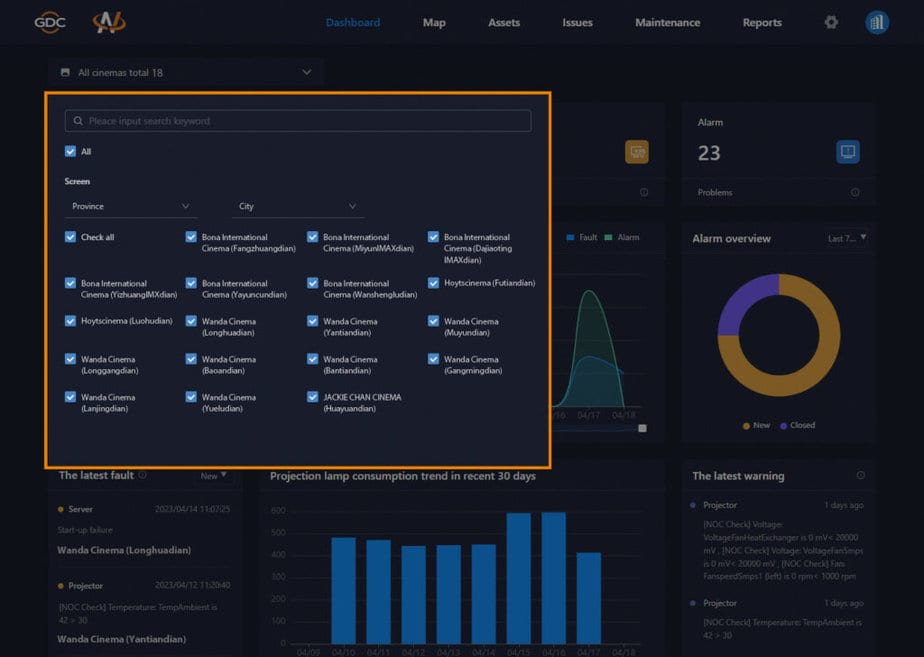Open the blue building profile icon
The width and height of the screenshot is (924, 657).
click(x=876, y=22)
